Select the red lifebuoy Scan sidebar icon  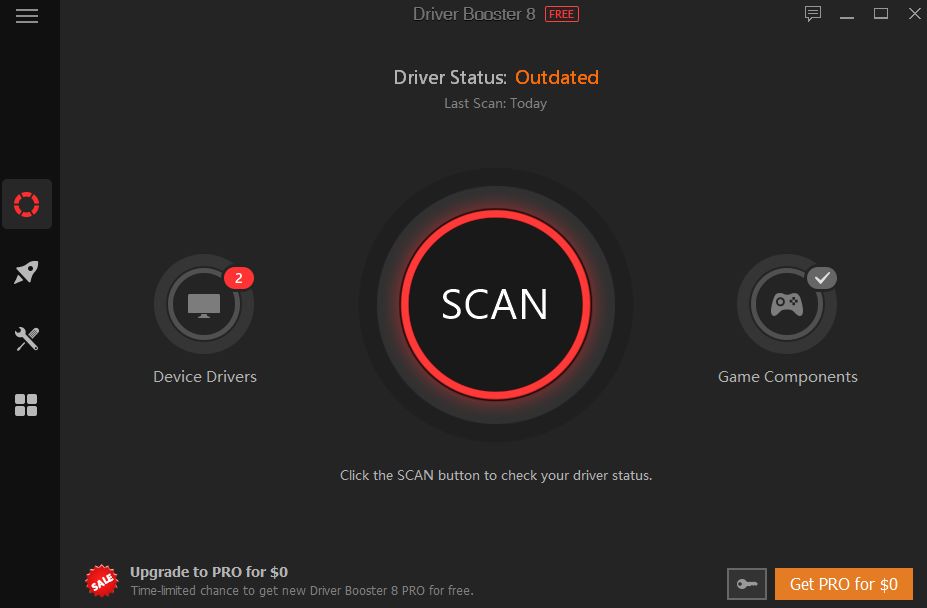pyautogui.click(x=27, y=204)
